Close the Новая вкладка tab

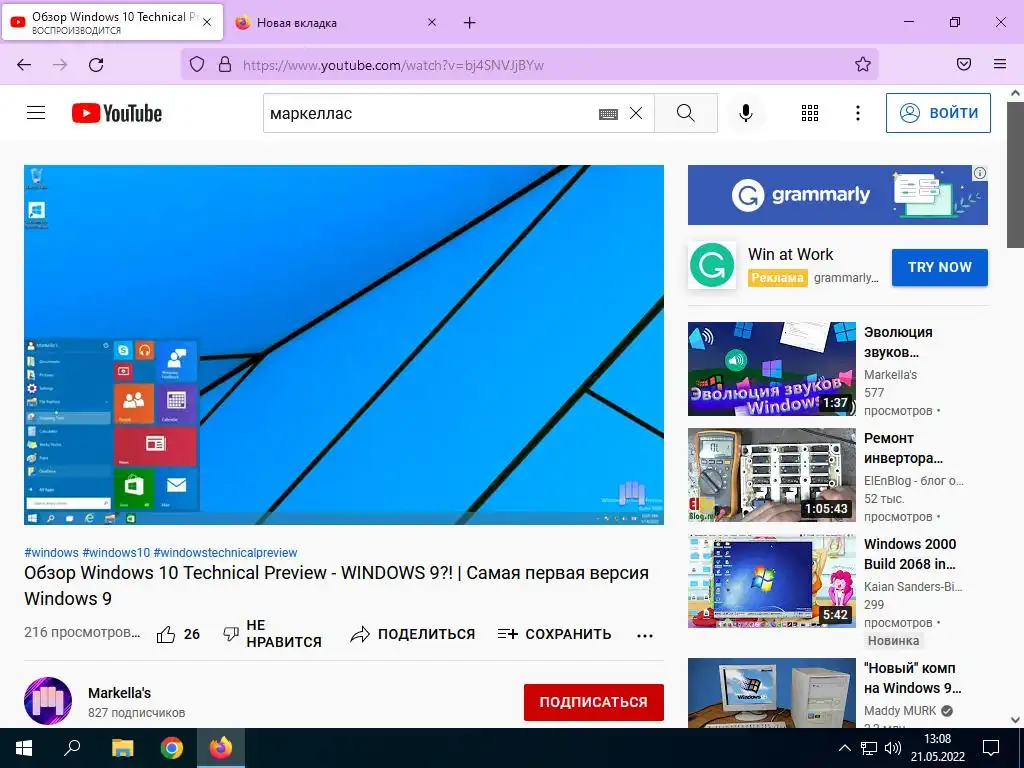pos(432,22)
